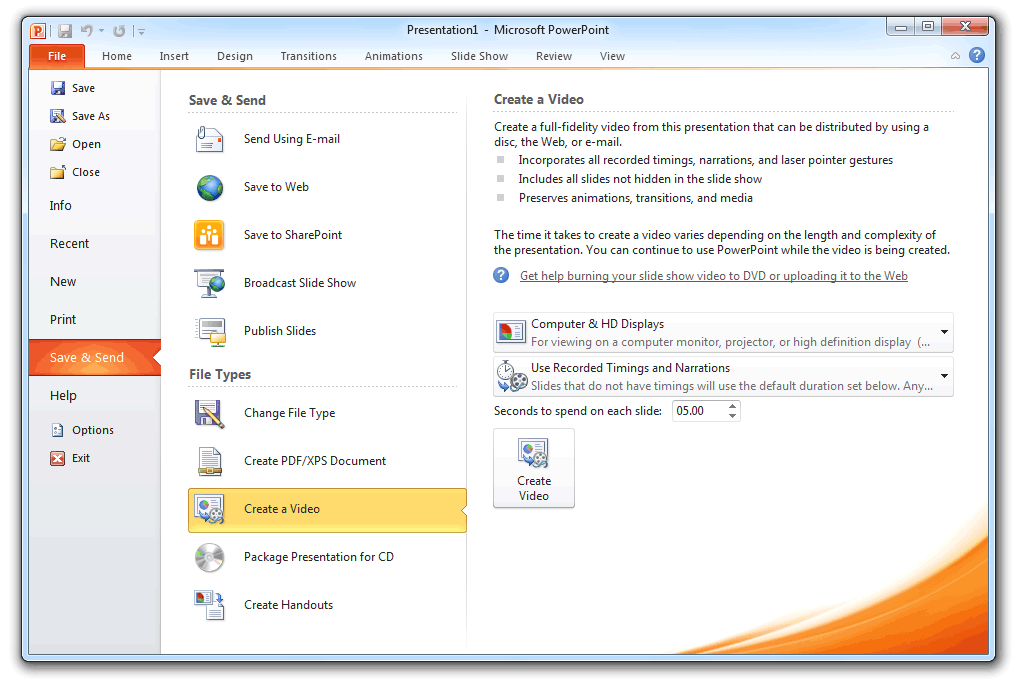Open the File tab

pos(57,56)
